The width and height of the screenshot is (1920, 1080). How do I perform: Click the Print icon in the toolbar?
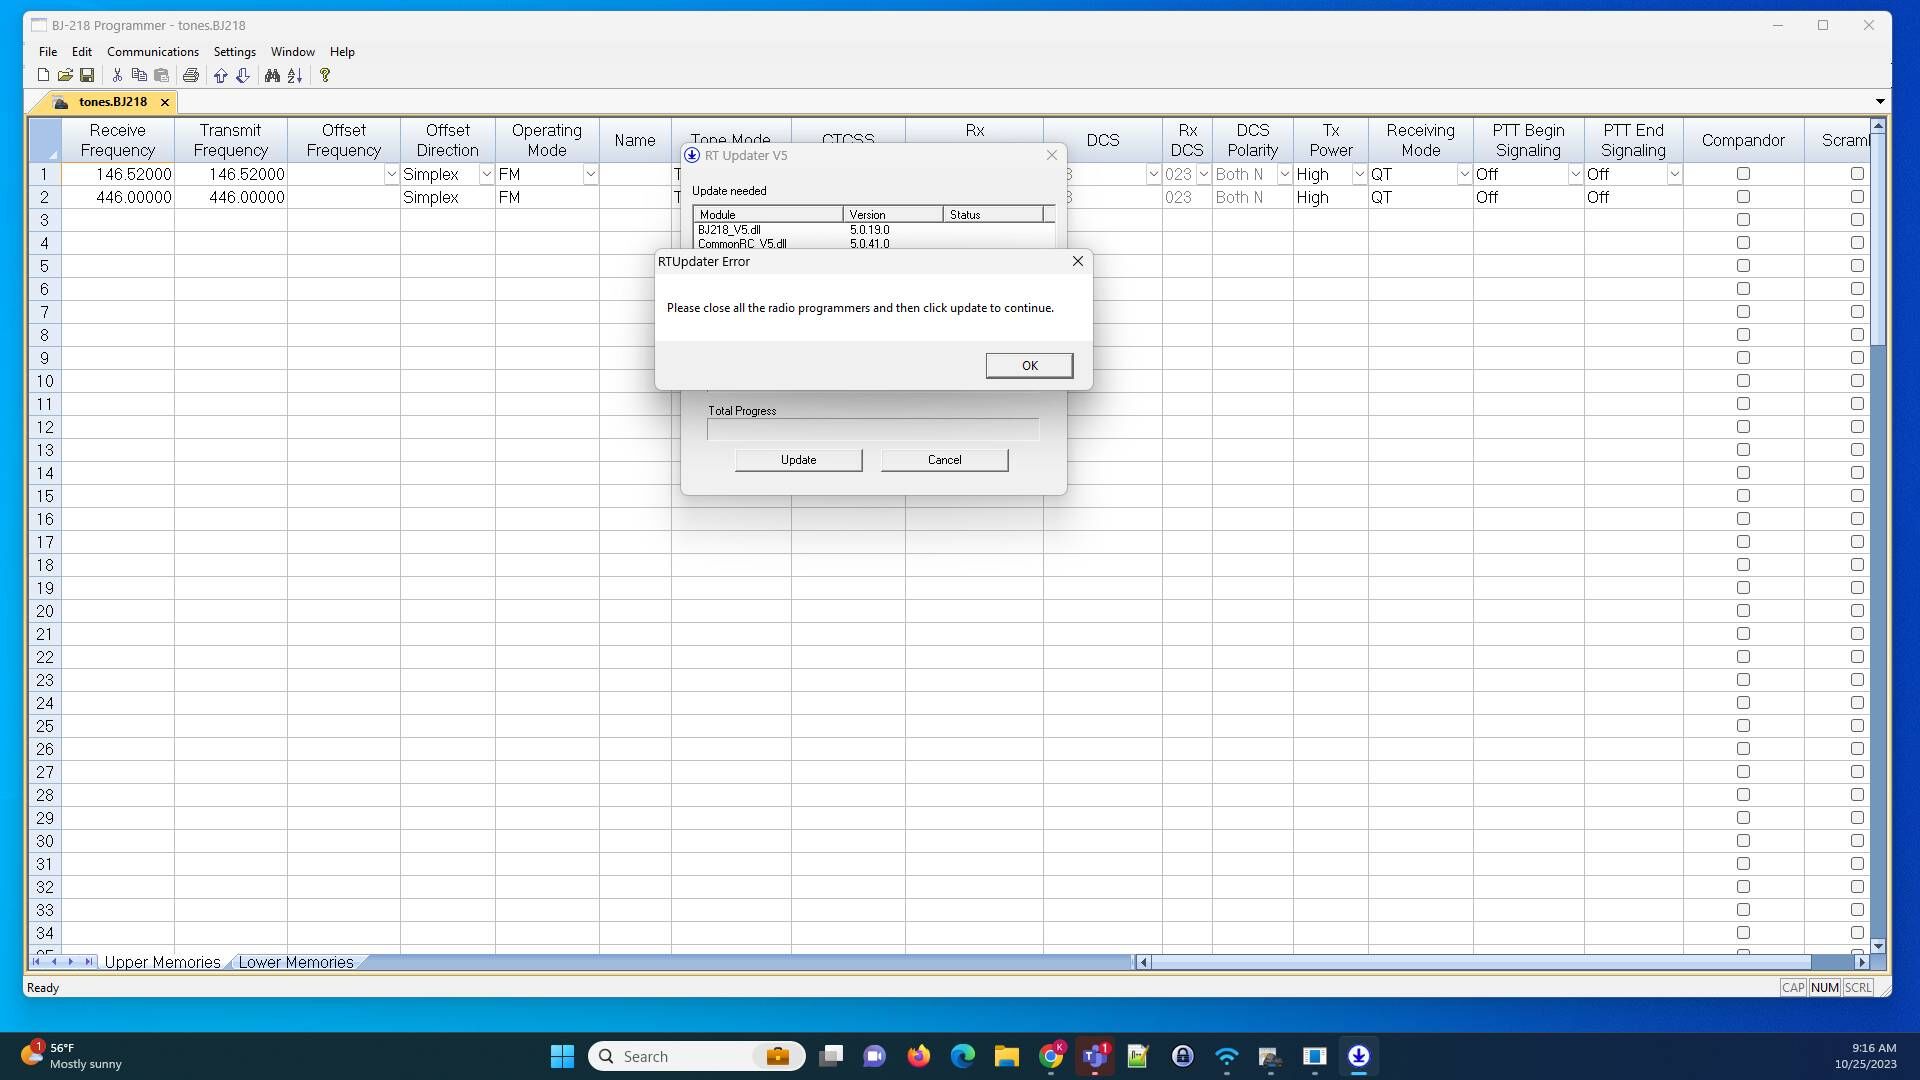tap(191, 75)
